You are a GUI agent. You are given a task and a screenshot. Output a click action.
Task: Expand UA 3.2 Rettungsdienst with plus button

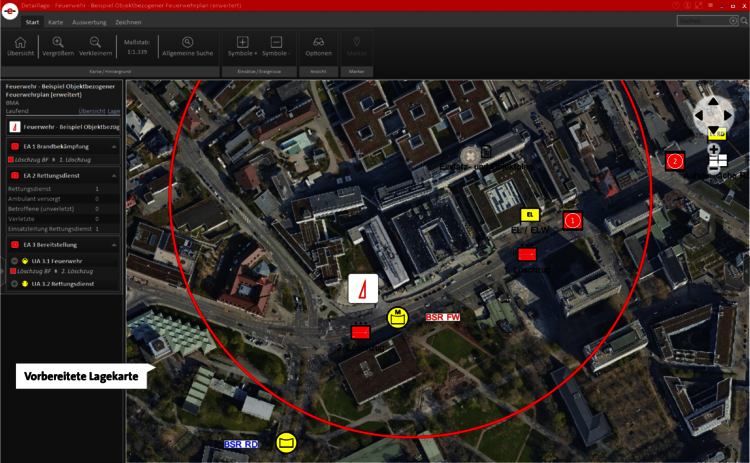[14, 284]
